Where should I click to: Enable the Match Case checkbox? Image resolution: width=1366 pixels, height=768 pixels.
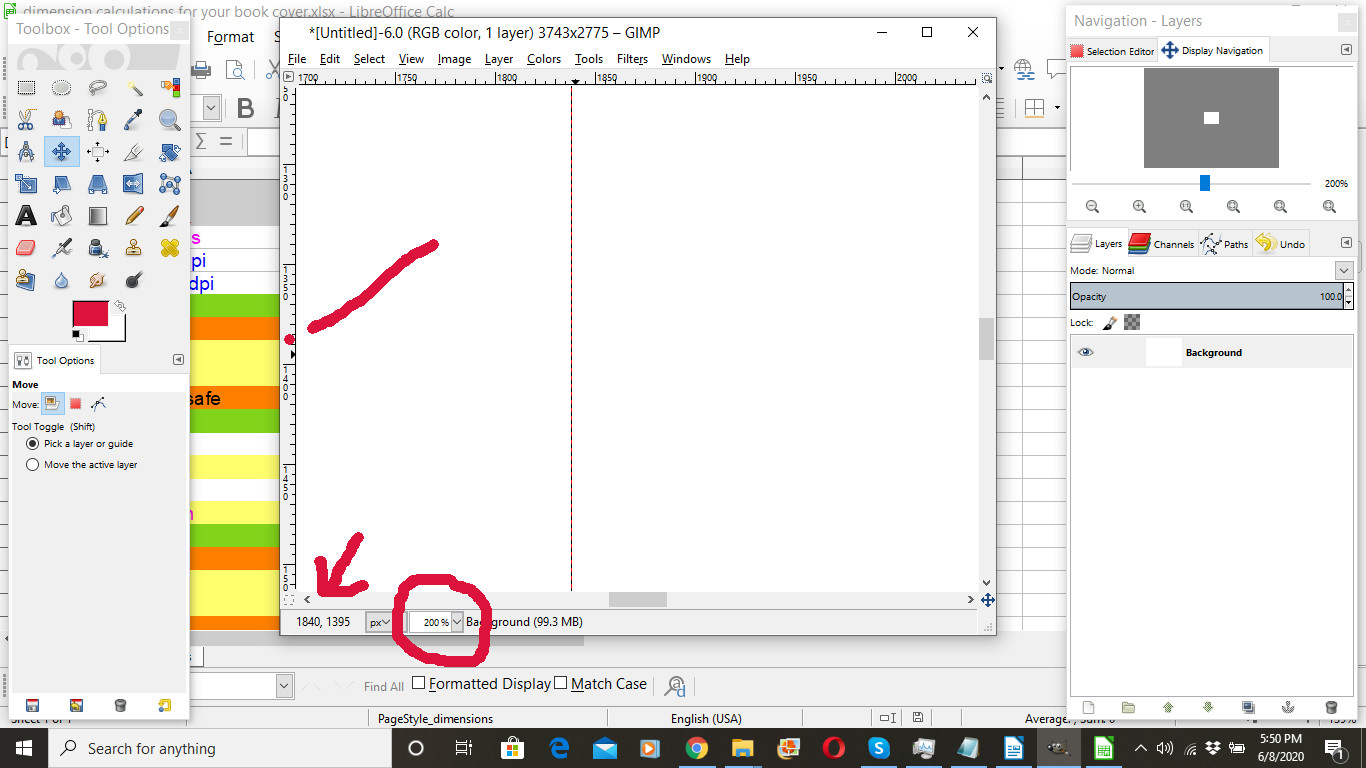coord(561,683)
